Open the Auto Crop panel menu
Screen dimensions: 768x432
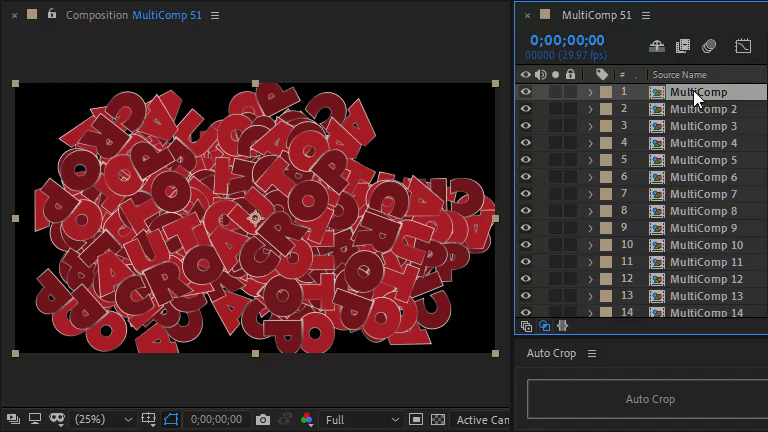[x=592, y=353]
